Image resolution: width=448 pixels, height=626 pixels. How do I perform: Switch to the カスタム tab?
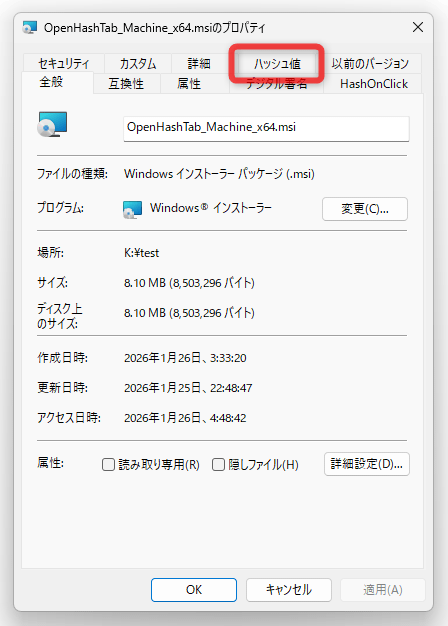138,63
